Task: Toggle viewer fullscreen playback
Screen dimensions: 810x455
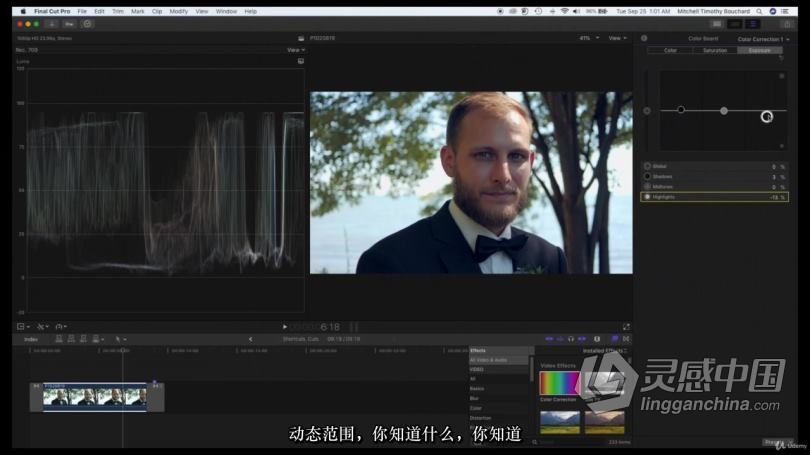Action: [626, 327]
